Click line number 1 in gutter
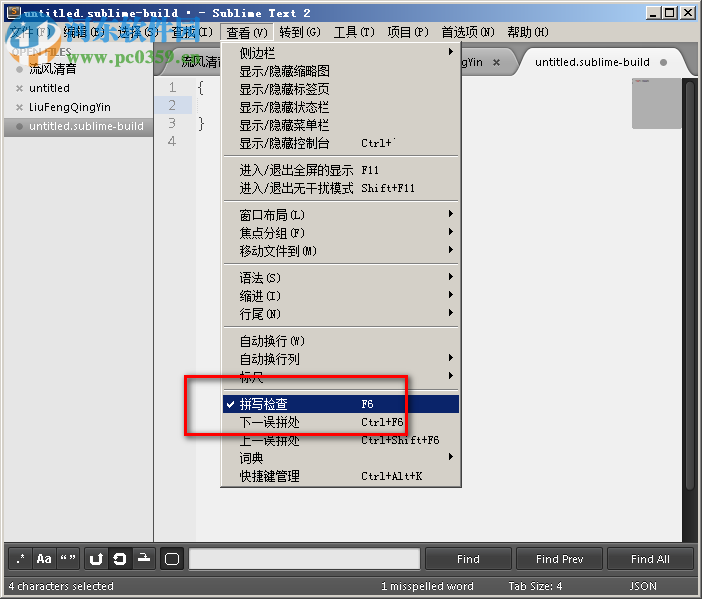 pyautogui.click(x=172, y=87)
